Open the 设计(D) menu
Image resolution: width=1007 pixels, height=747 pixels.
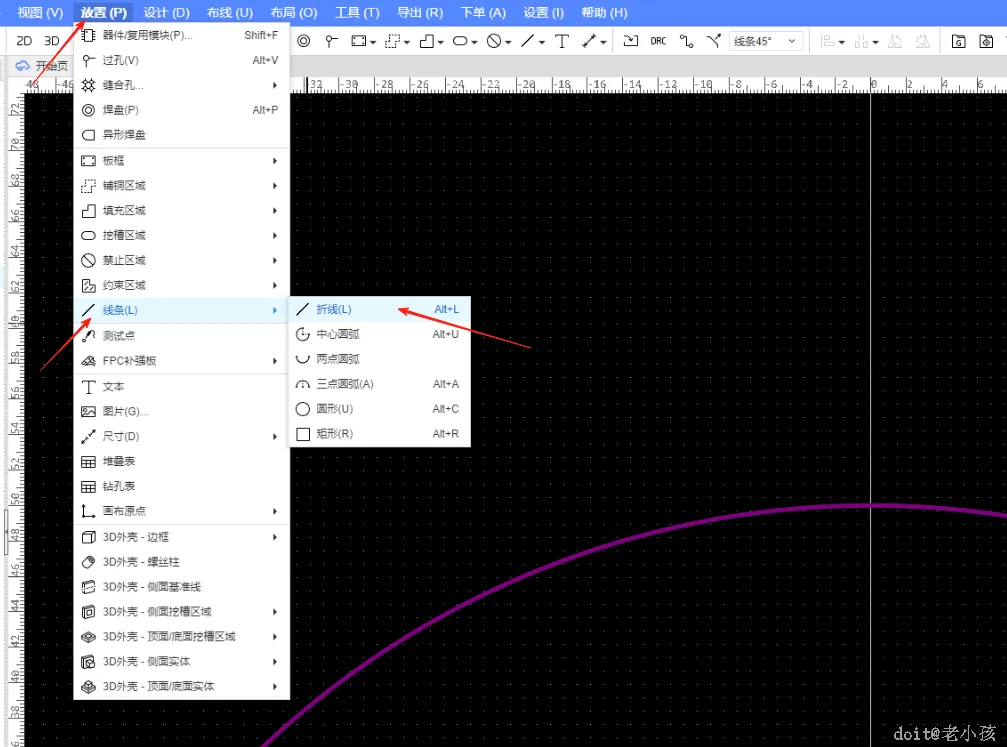pyautogui.click(x=166, y=13)
